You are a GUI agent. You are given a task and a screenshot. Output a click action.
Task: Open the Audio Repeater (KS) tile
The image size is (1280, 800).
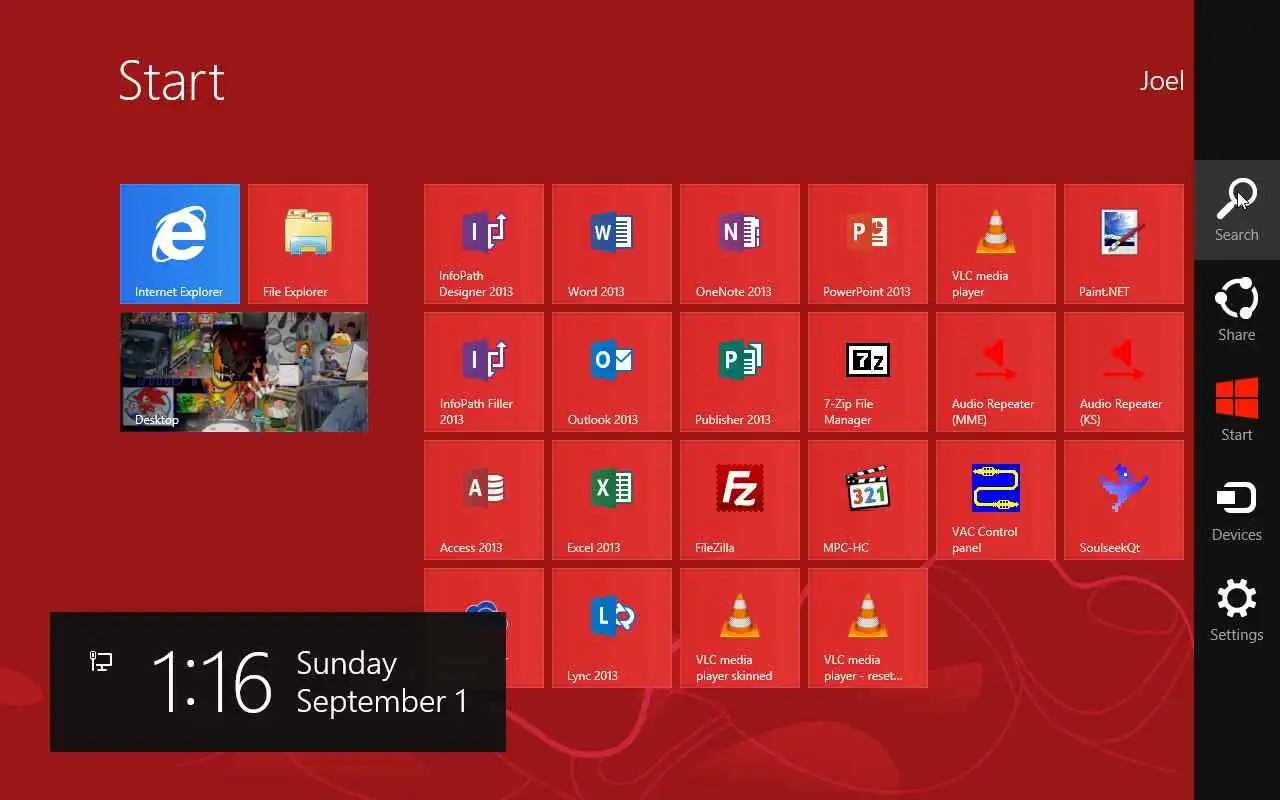(1124, 372)
